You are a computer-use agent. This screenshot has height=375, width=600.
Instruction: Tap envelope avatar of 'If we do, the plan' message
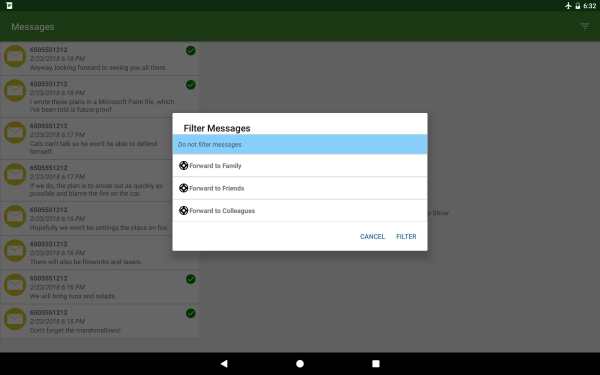[x=15, y=174]
